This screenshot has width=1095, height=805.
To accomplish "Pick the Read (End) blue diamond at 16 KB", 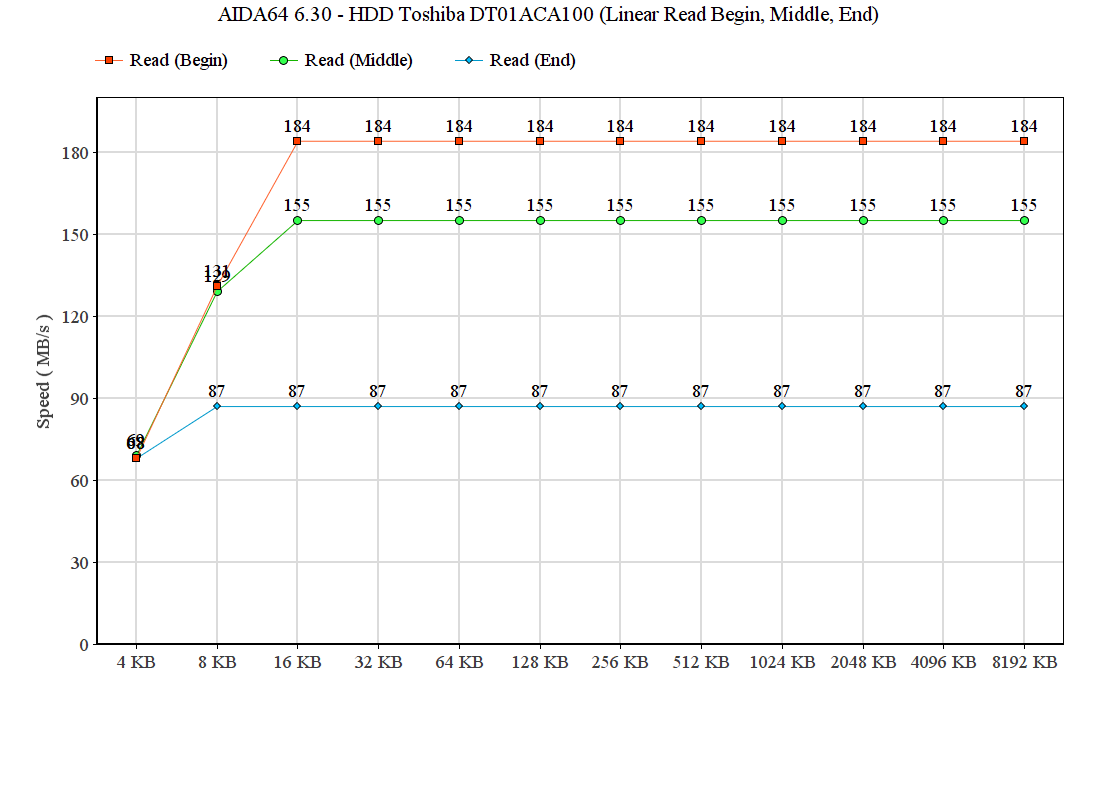I will pos(297,406).
